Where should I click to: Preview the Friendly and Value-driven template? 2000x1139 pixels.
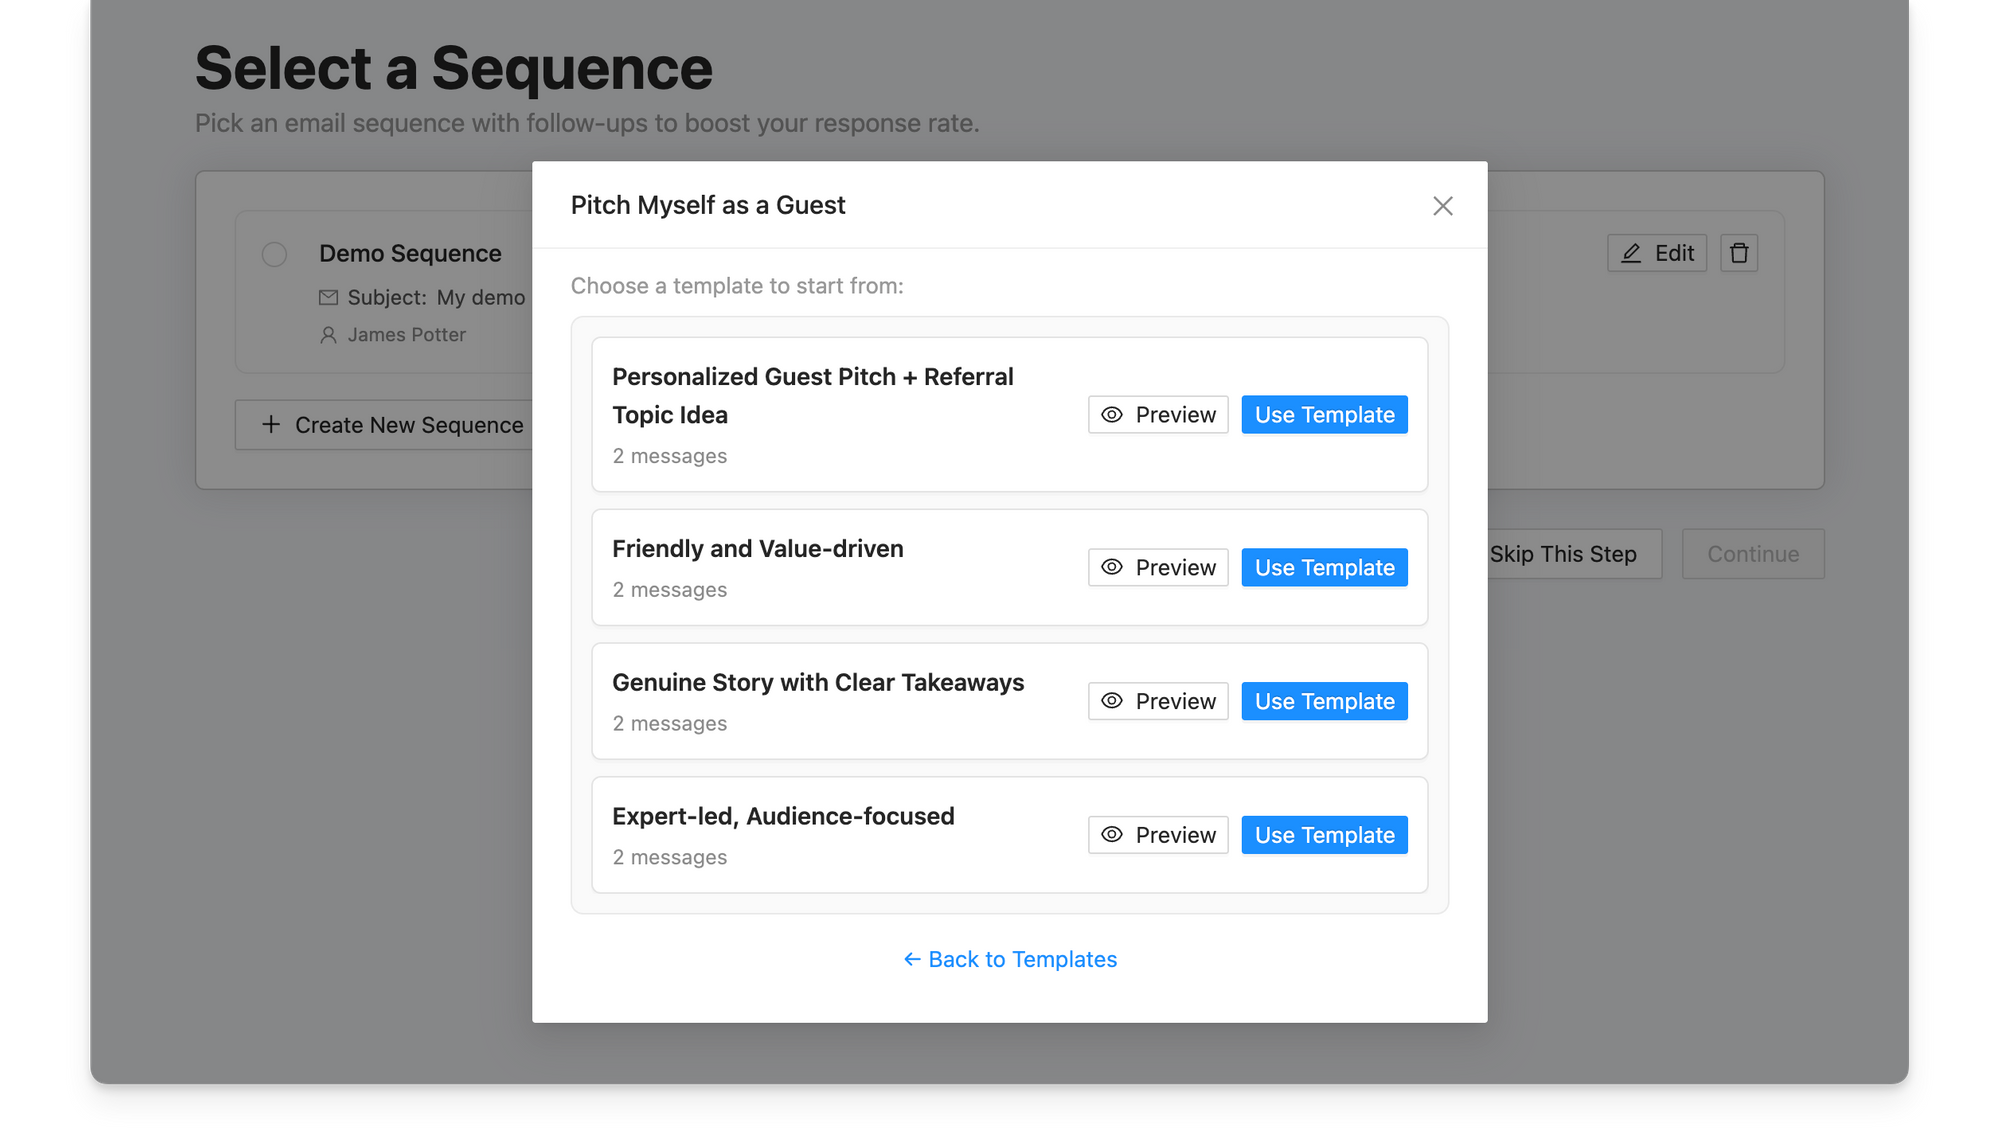pos(1157,567)
